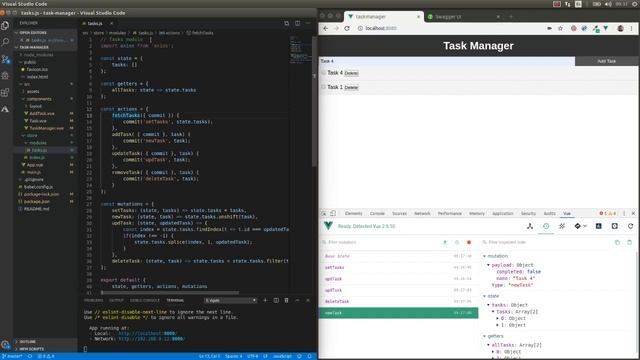640x360 pixels.
Task: Open the Source Control view
Action: click(x=5, y=59)
